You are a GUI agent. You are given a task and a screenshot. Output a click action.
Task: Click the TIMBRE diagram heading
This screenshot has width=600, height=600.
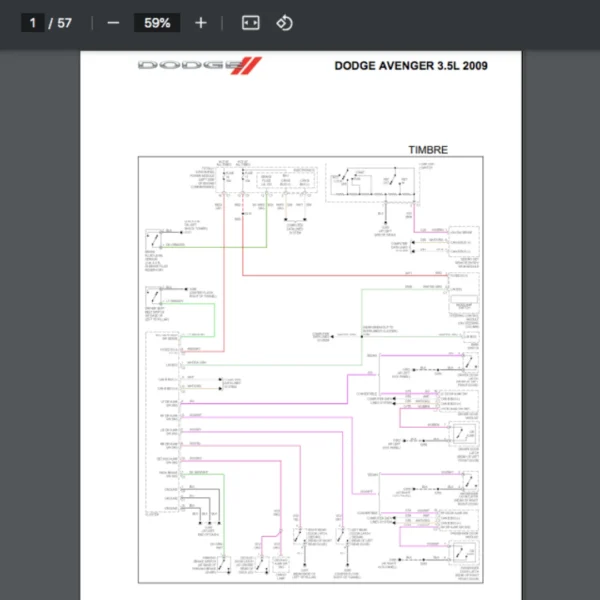428,150
